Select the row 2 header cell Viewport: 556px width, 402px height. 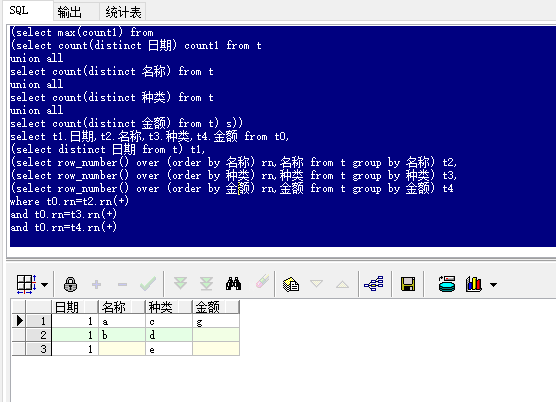click(39, 335)
